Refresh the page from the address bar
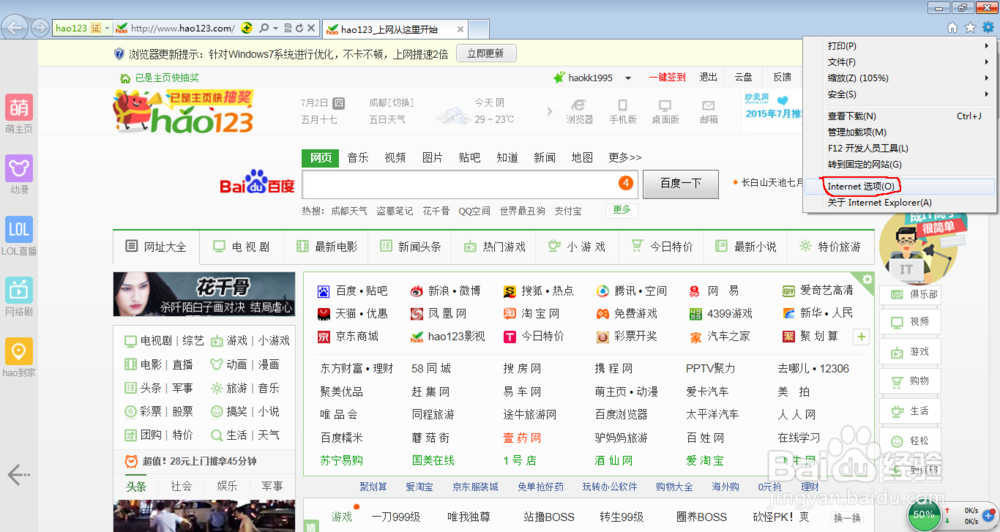 299,28
